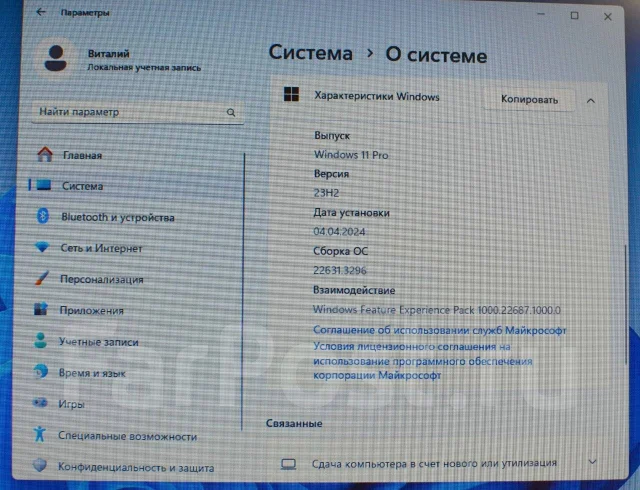Click the Связанные heading

point(294,423)
